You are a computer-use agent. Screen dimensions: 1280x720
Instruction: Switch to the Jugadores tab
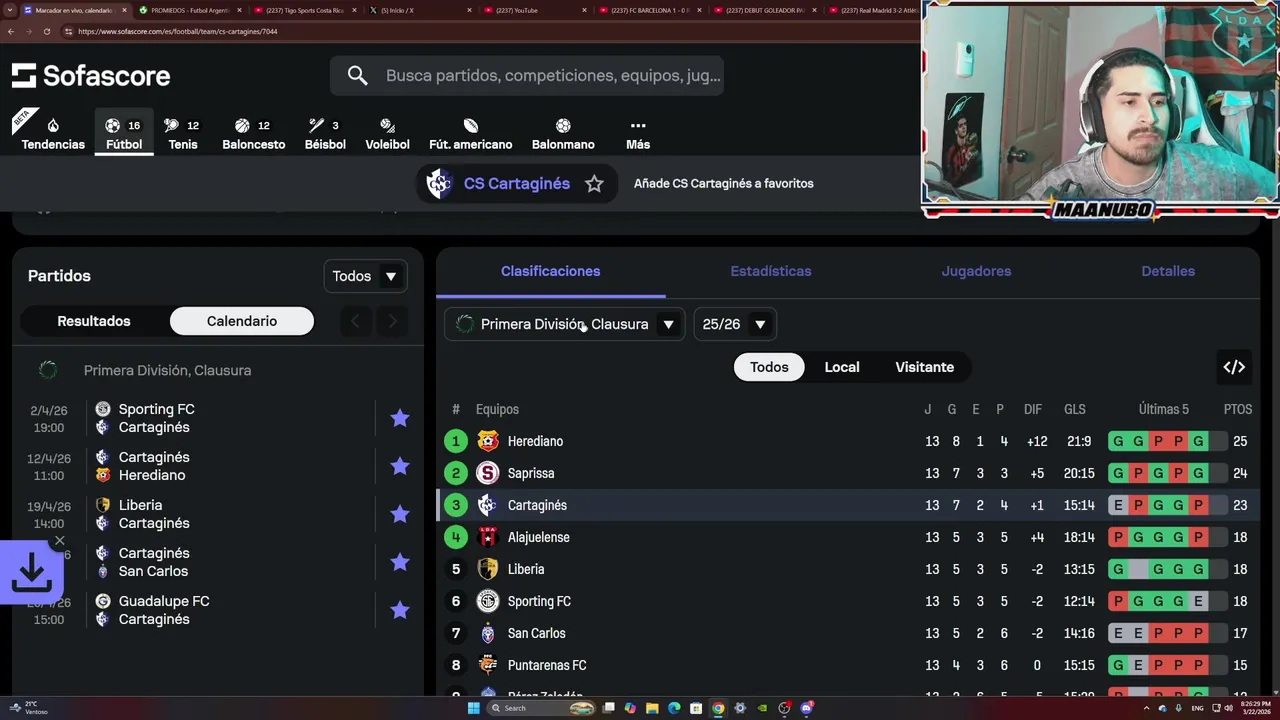(976, 271)
